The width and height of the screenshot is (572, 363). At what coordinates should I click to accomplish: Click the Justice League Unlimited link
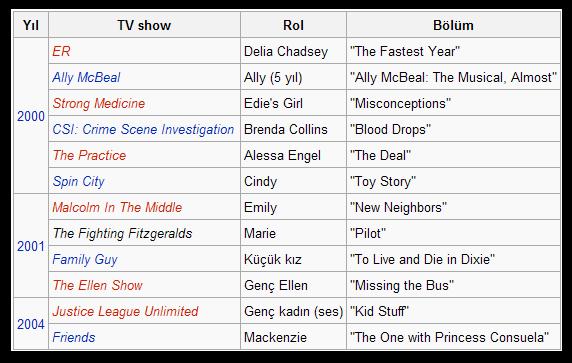coord(125,312)
